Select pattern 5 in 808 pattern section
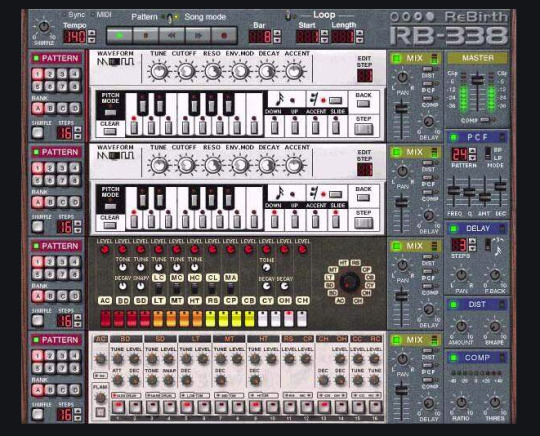The height and width of the screenshot is (436, 540). pyautogui.click(x=38, y=274)
